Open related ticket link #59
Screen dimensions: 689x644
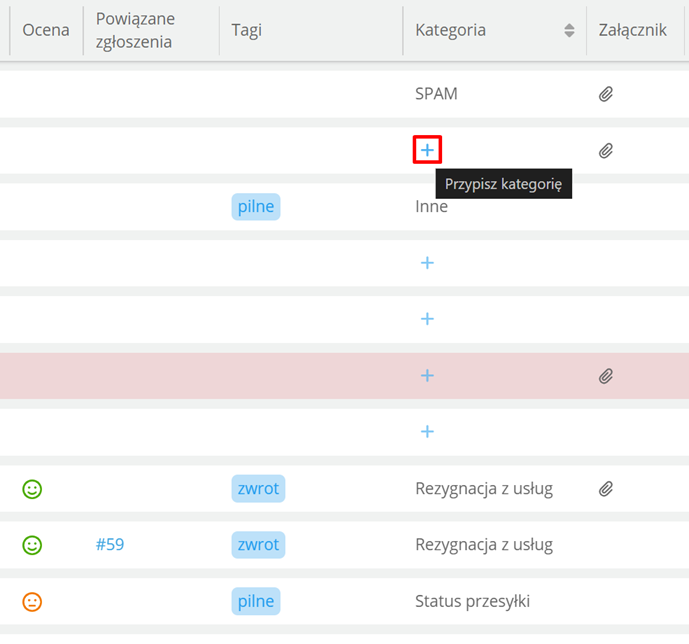tap(110, 545)
